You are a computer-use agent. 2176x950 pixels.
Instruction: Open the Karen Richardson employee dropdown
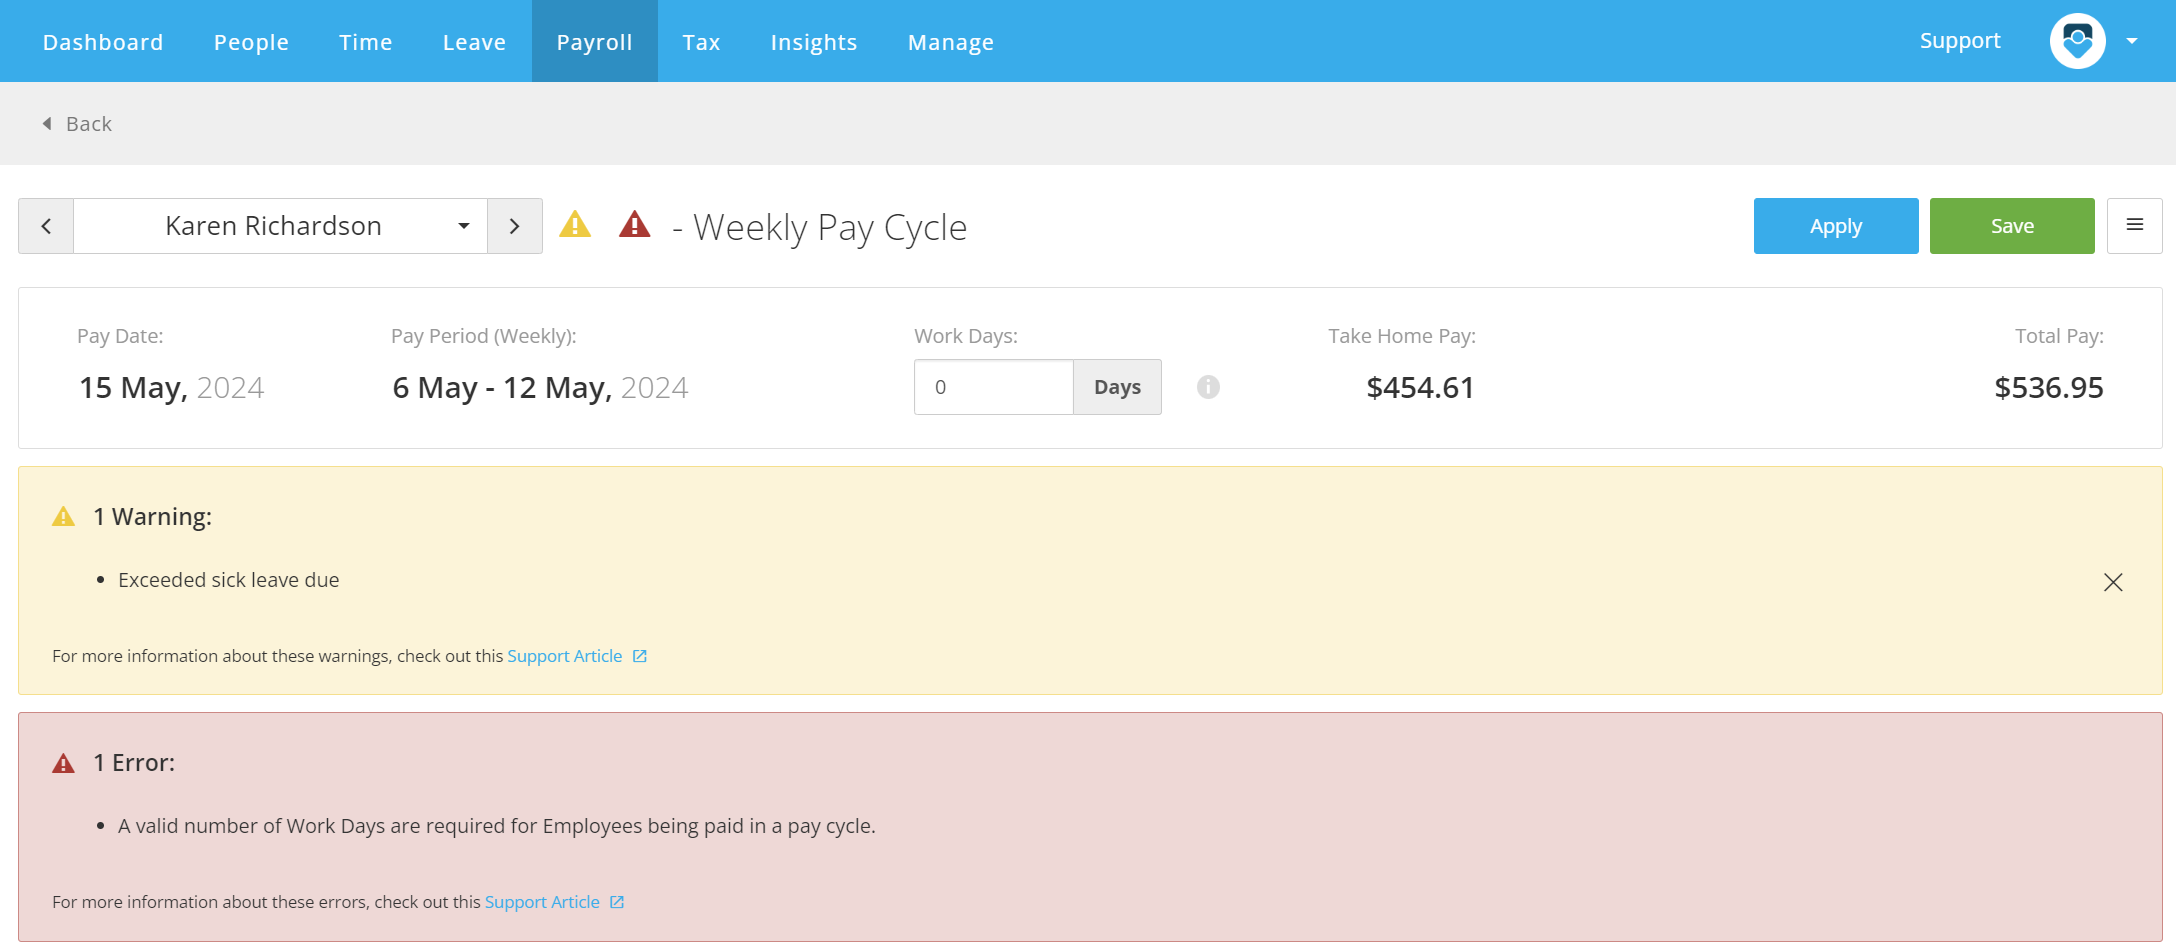[281, 226]
